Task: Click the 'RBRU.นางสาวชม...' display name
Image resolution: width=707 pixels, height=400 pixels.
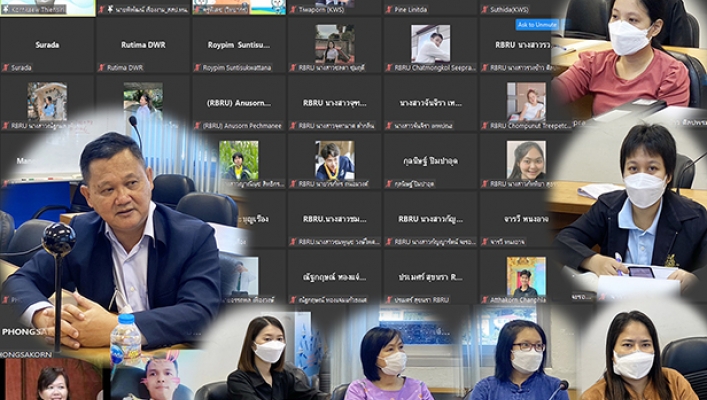Action: click(335, 219)
